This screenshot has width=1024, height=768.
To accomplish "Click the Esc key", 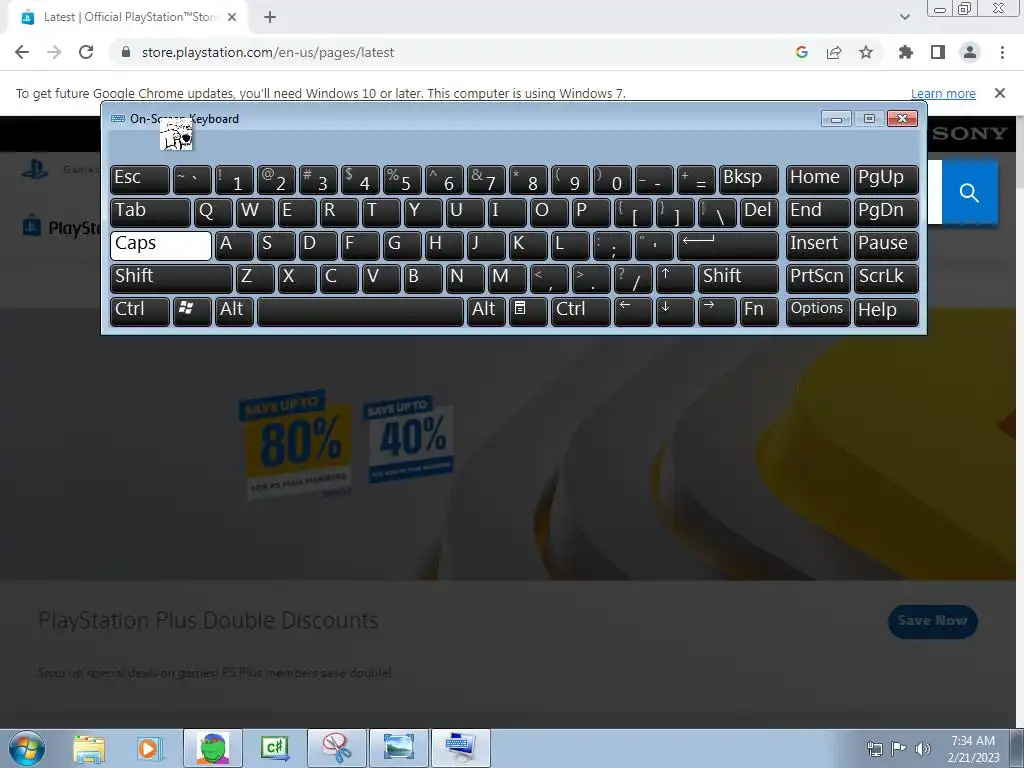I will (x=140, y=179).
